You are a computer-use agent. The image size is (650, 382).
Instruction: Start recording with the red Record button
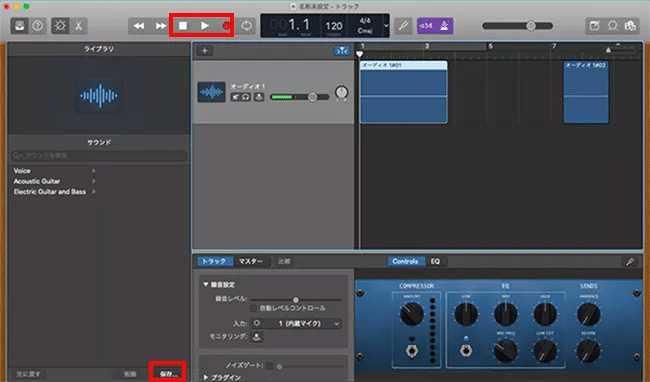[x=226, y=26]
